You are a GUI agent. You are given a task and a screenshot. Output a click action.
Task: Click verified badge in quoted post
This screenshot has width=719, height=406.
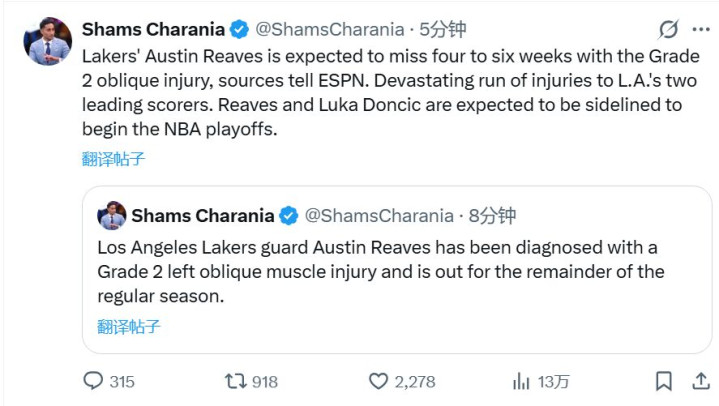click(x=289, y=216)
